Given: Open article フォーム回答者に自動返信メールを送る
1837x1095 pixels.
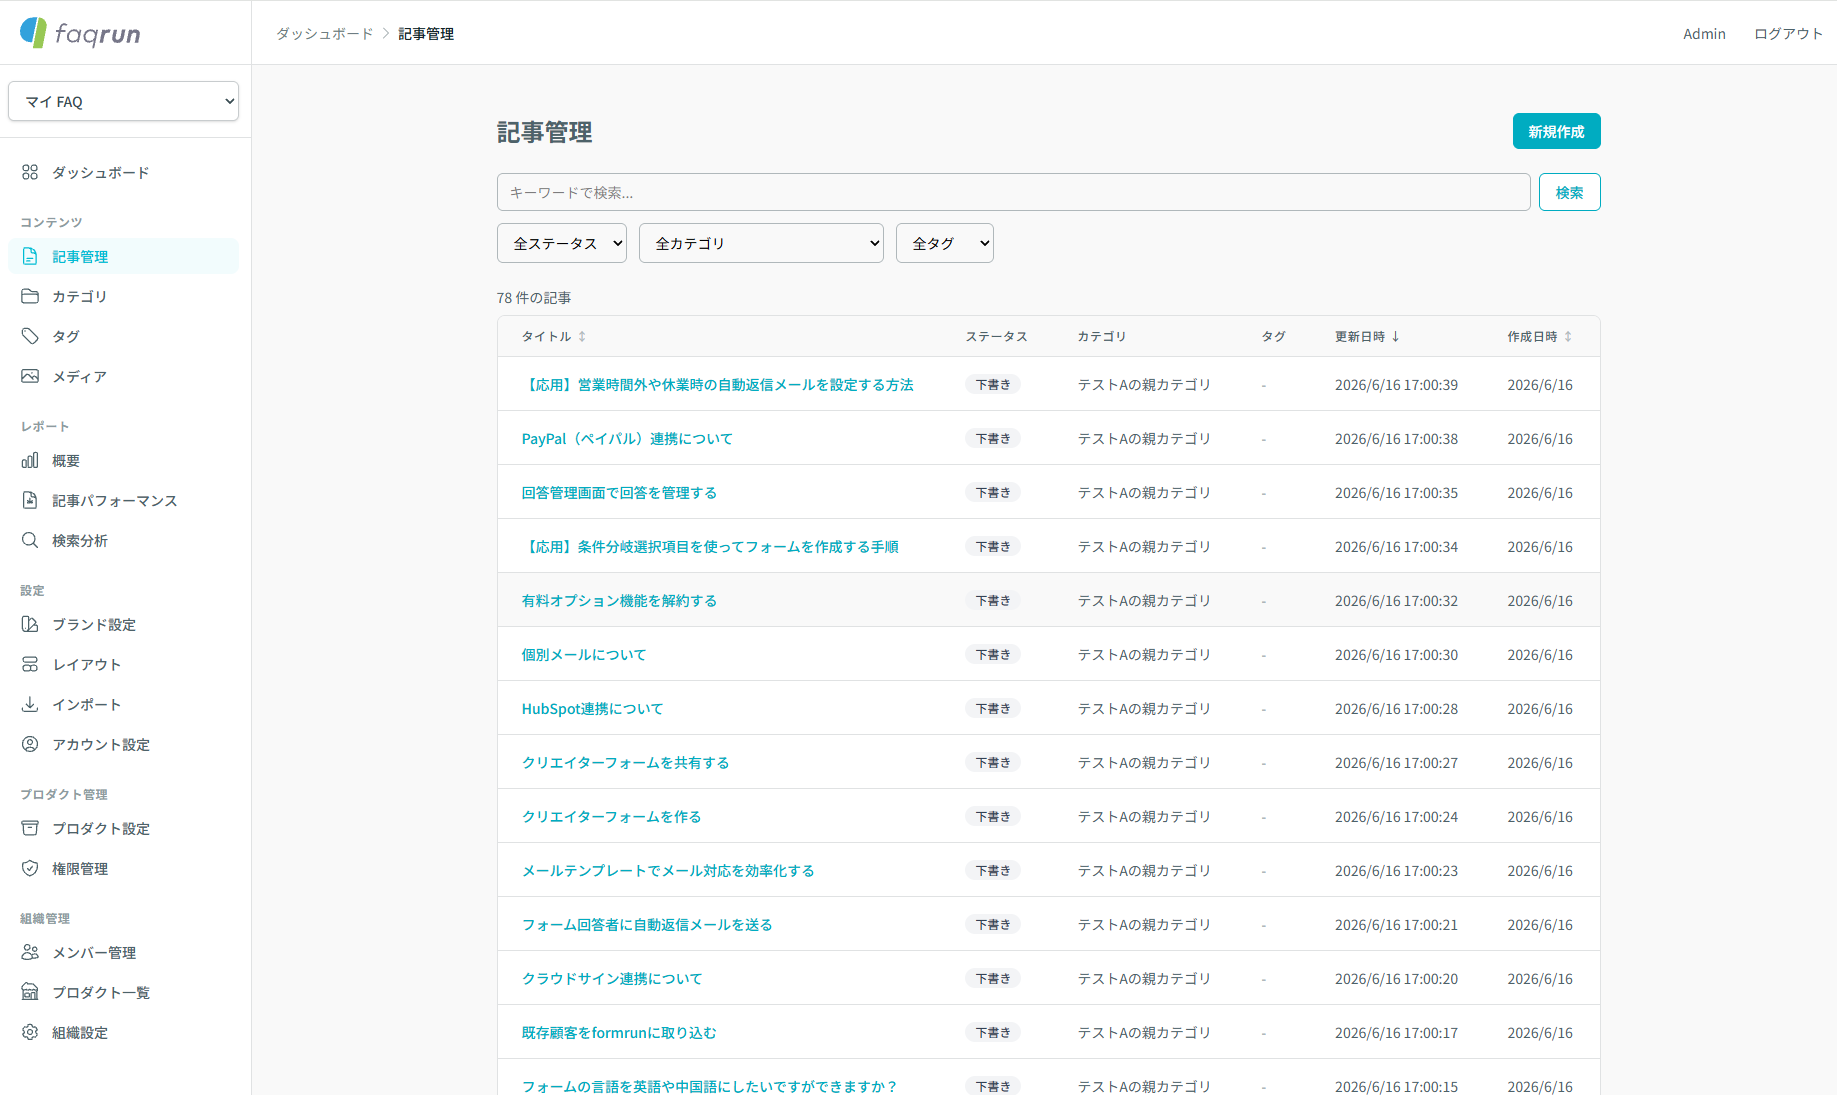Looking at the screenshot, I should tap(647, 924).
